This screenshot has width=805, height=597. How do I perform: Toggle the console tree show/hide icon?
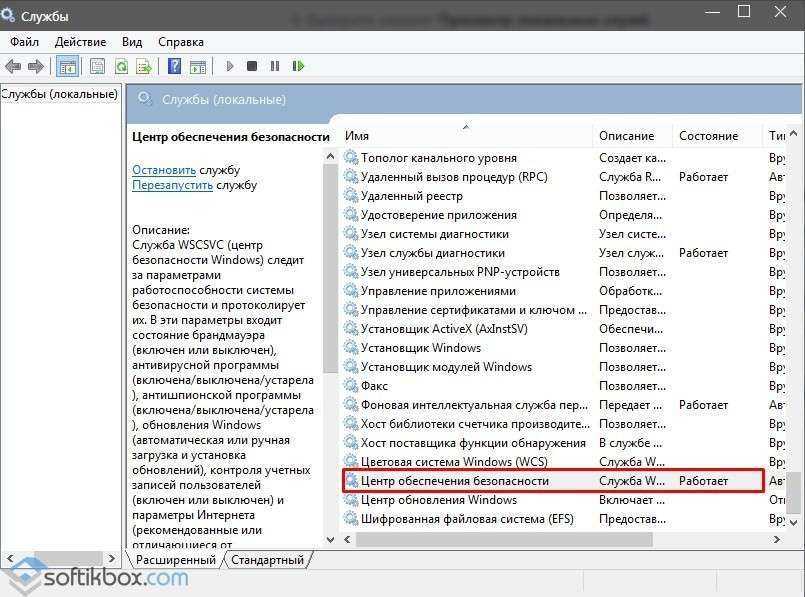68,66
